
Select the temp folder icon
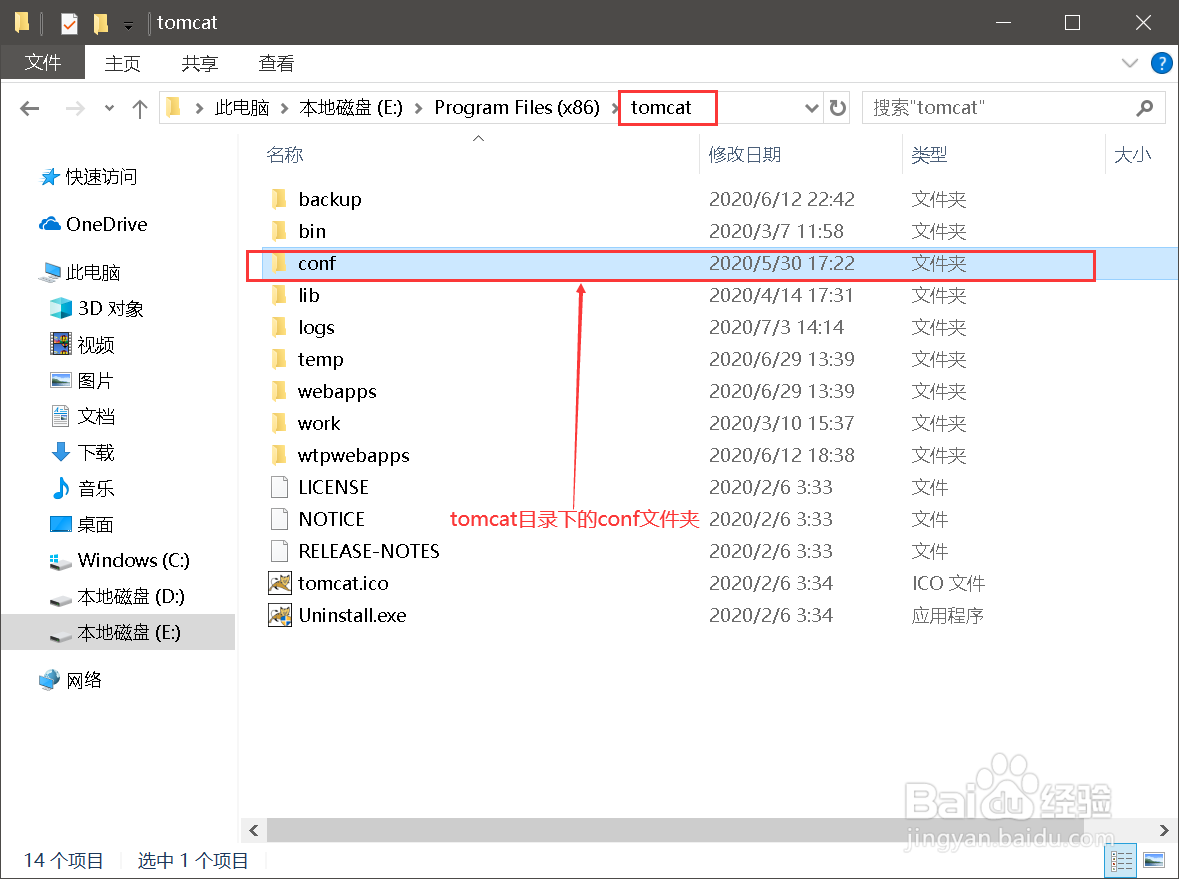pos(279,359)
